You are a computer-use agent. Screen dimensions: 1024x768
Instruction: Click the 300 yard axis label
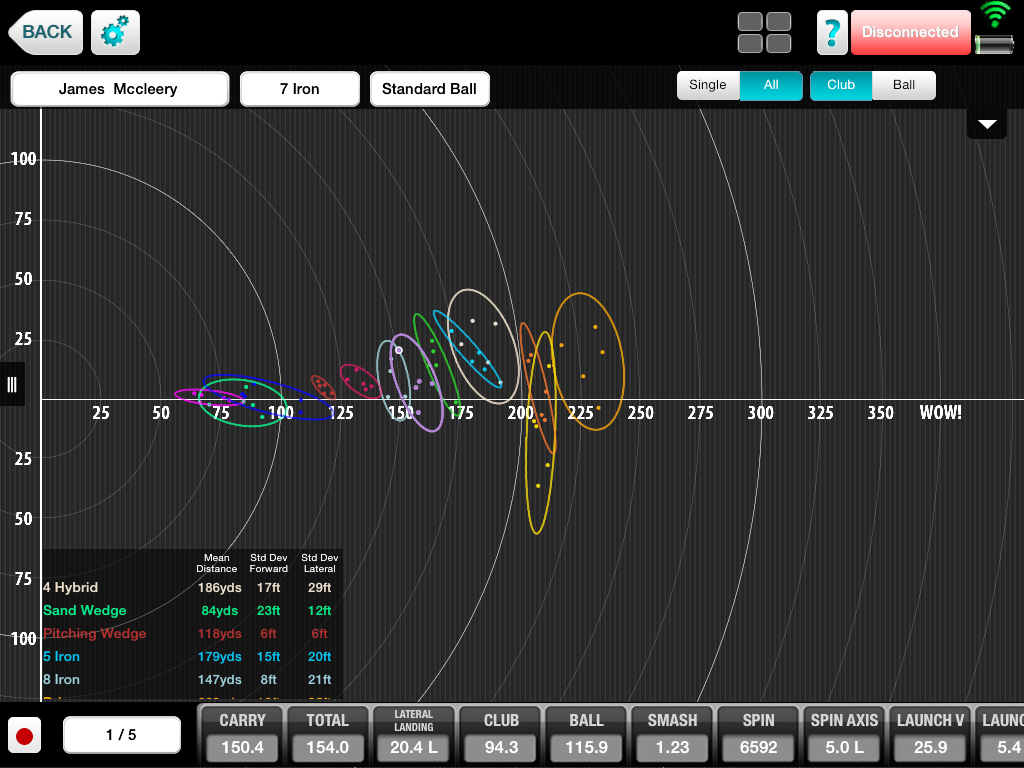pyautogui.click(x=760, y=413)
